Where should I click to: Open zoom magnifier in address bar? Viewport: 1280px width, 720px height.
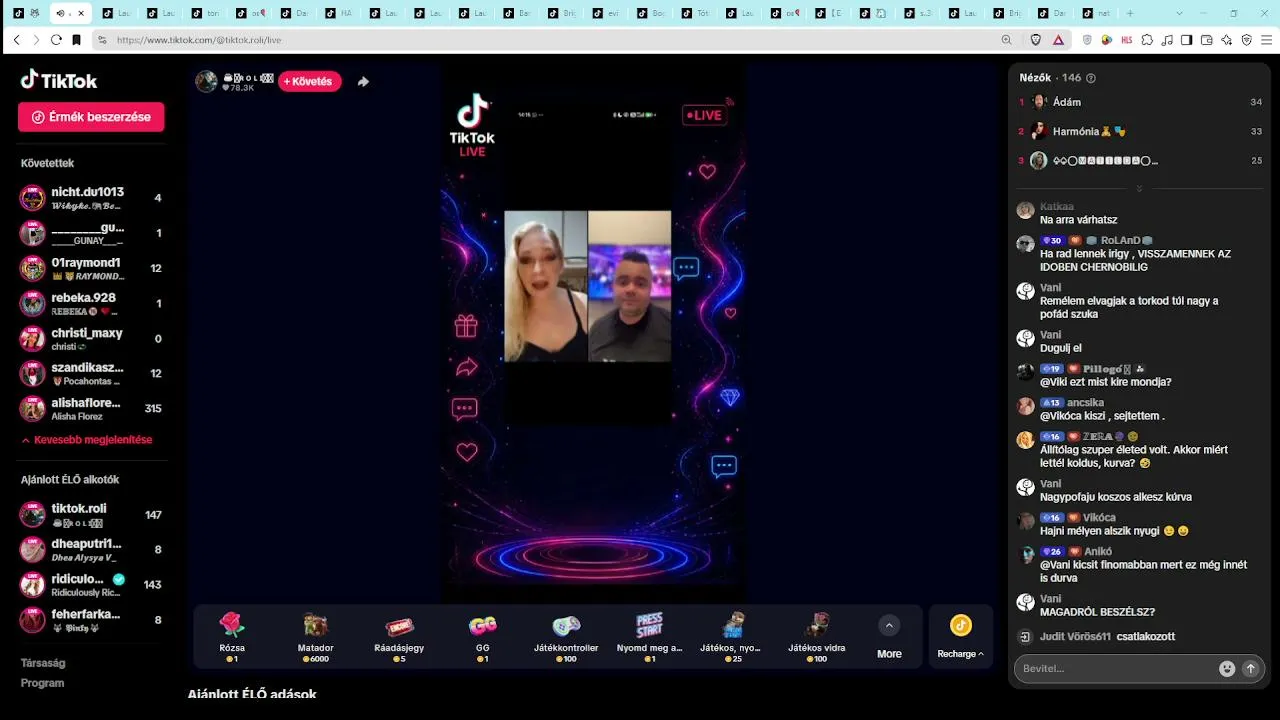coord(1006,40)
